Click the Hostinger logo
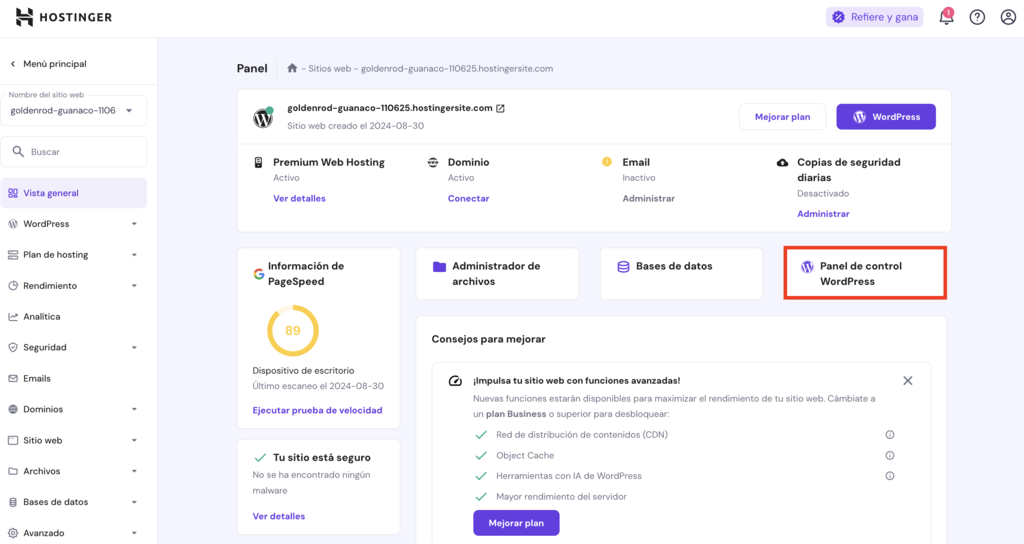This screenshot has width=1024, height=544. pyautogui.click(x=64, y=17)
